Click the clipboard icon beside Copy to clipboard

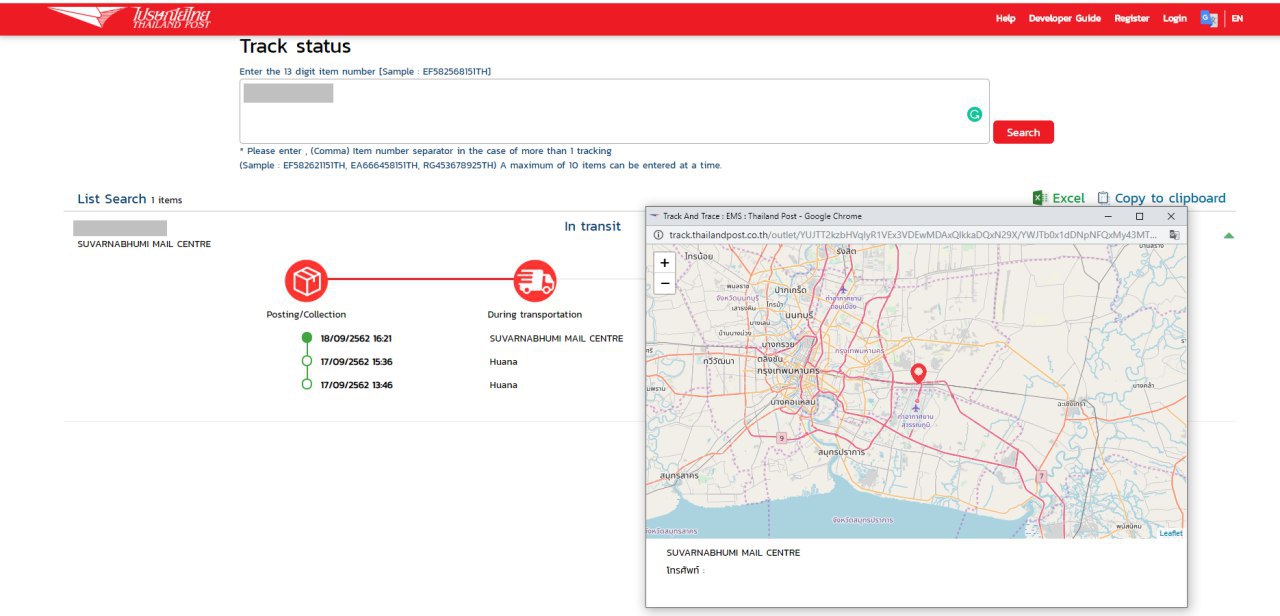point(1103,198)
